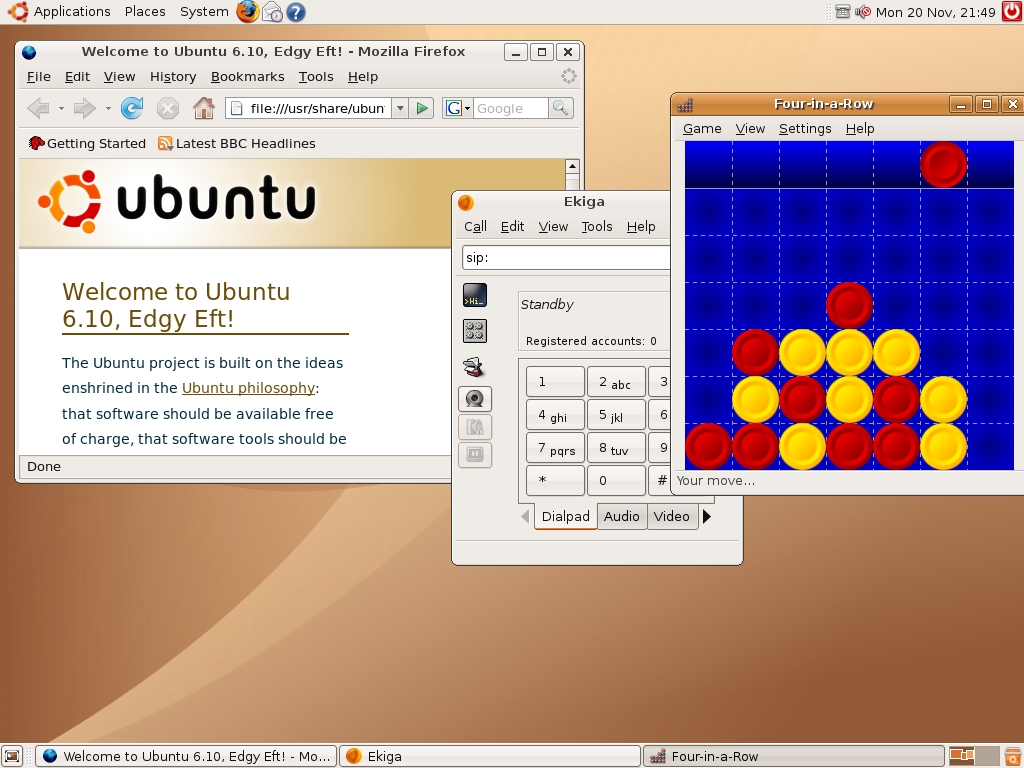Click the Firefox Reload page icon
The image size is (1024, 768).
coord(132,108)
